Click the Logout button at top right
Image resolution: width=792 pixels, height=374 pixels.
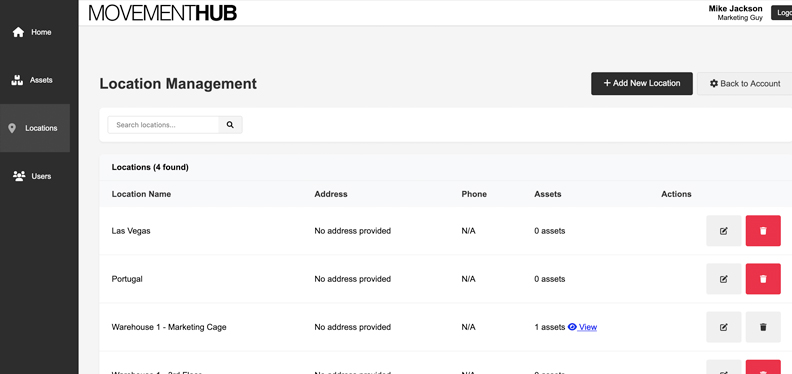click(781, 13)
